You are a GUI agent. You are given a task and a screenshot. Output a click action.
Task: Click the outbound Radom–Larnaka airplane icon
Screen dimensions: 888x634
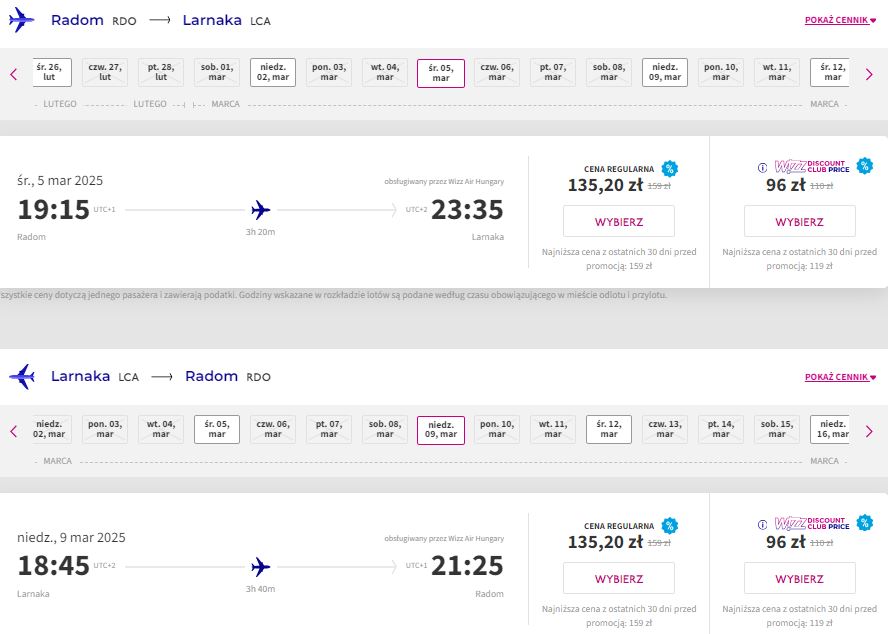(22, 20)
